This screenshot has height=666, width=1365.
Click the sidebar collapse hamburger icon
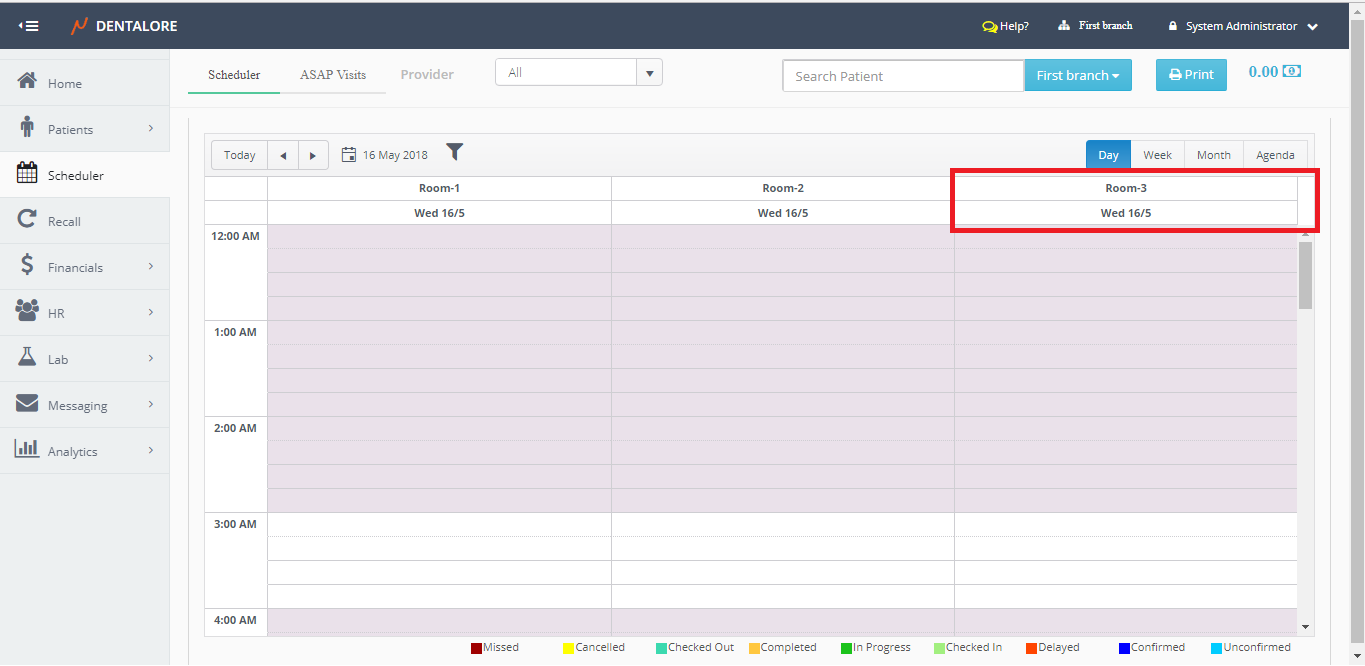(x=28, y=26)
